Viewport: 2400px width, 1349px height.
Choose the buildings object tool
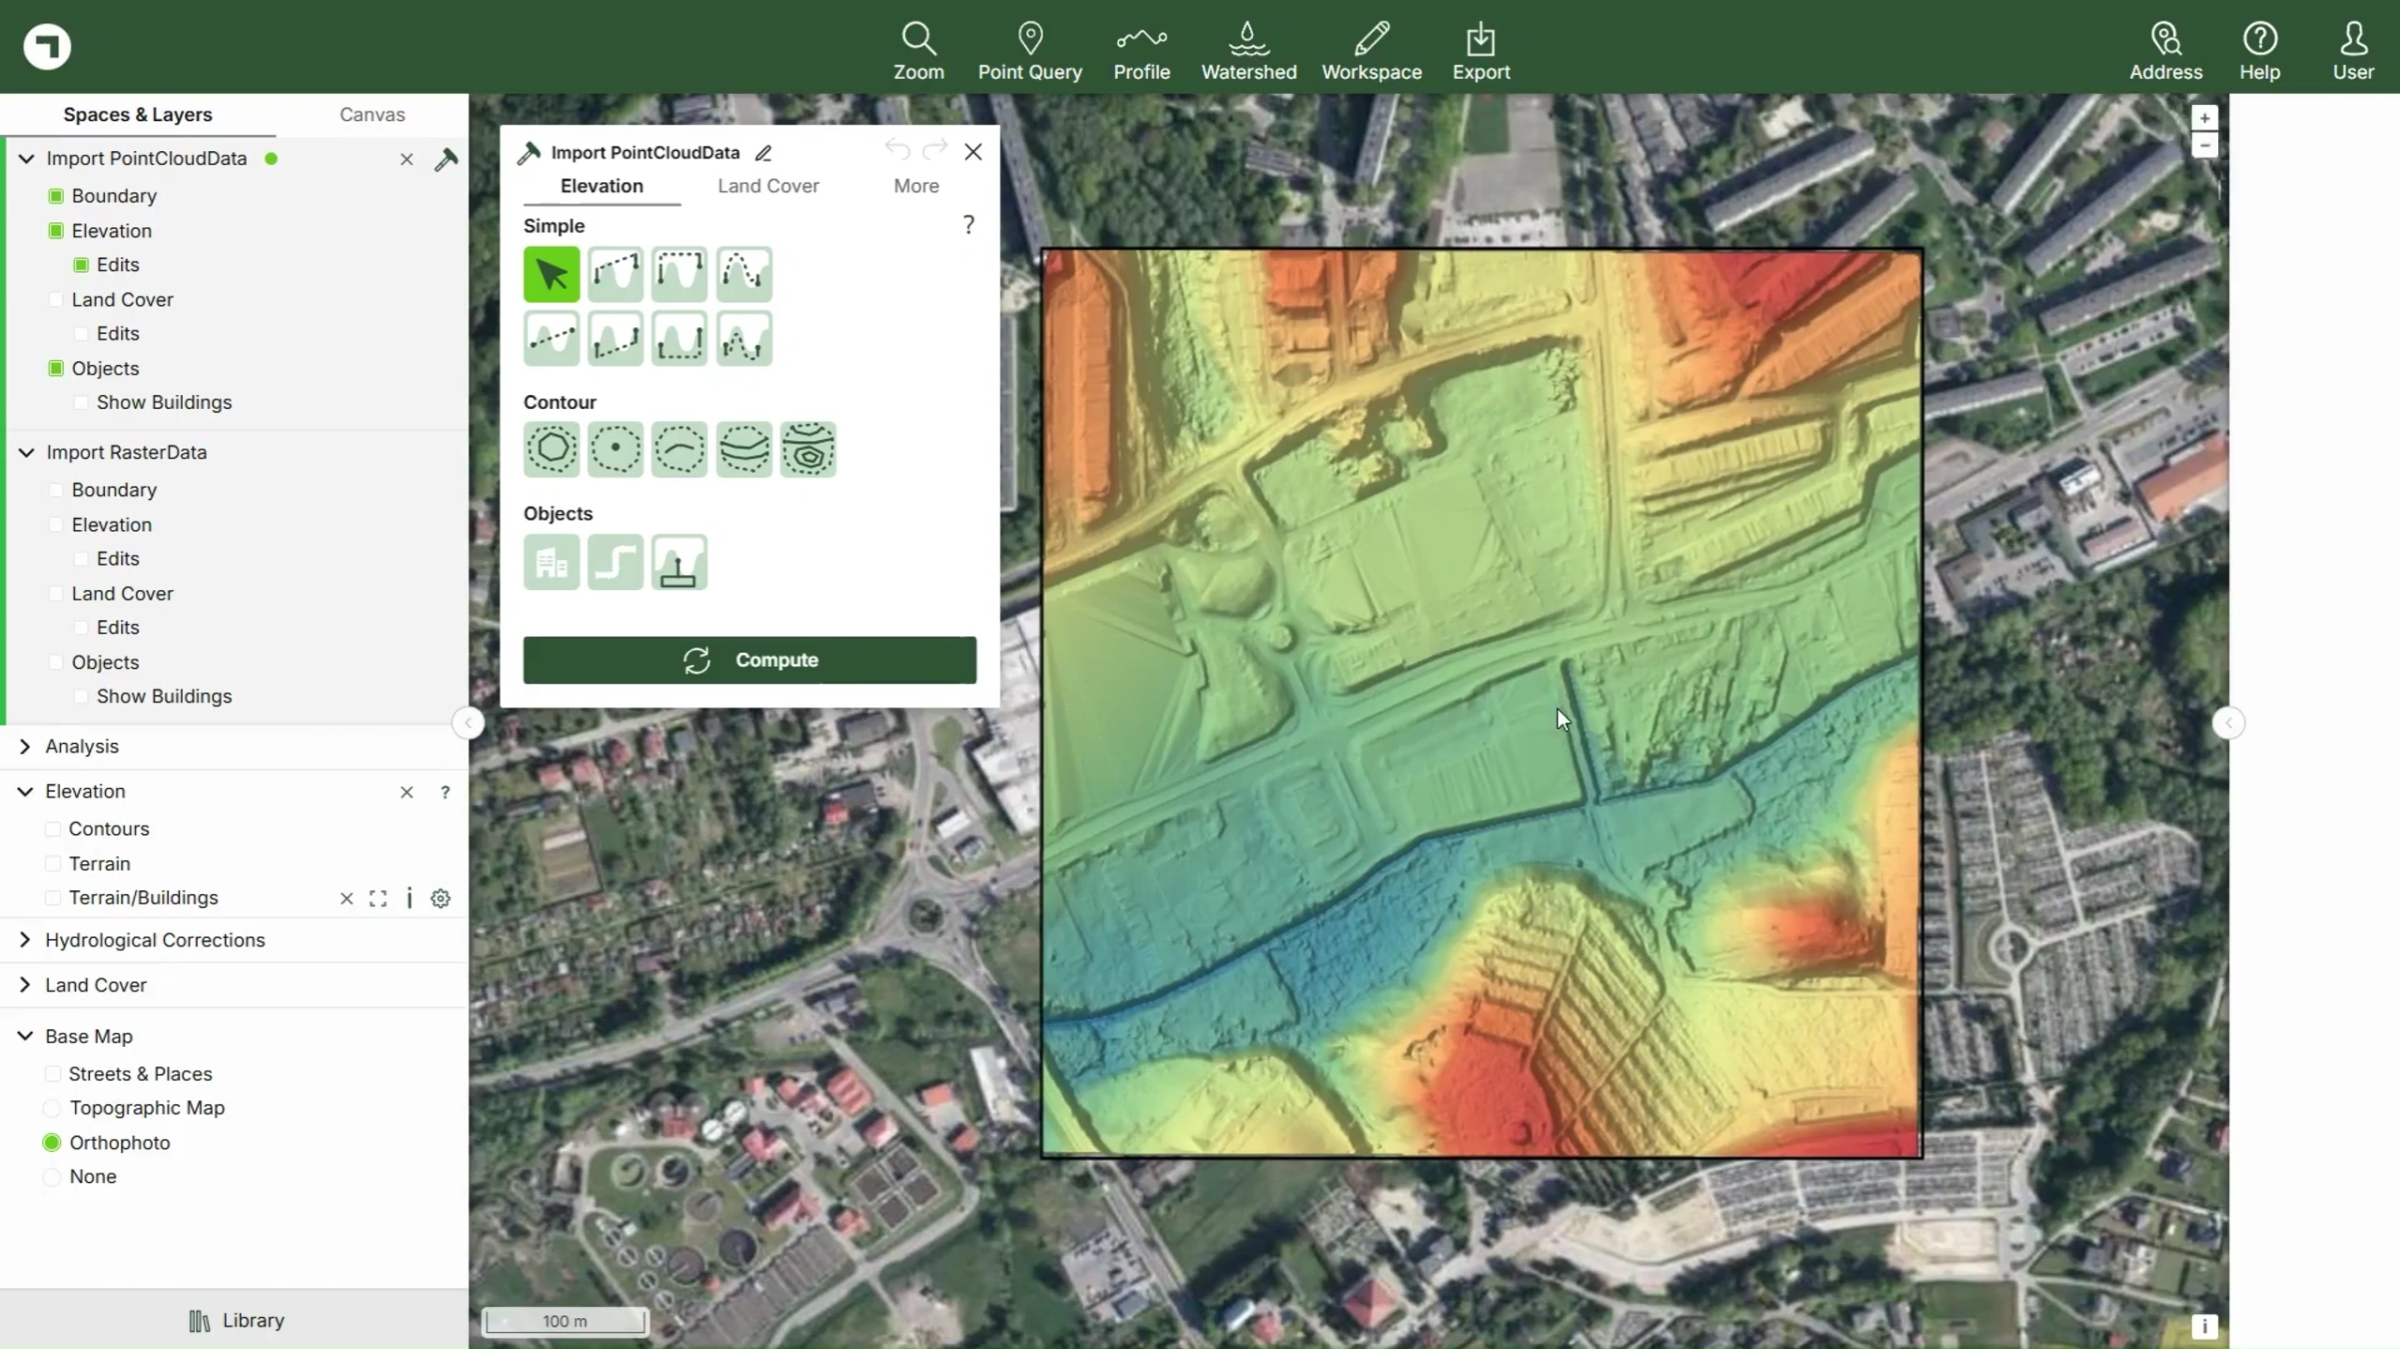click(x=551, y=562)
